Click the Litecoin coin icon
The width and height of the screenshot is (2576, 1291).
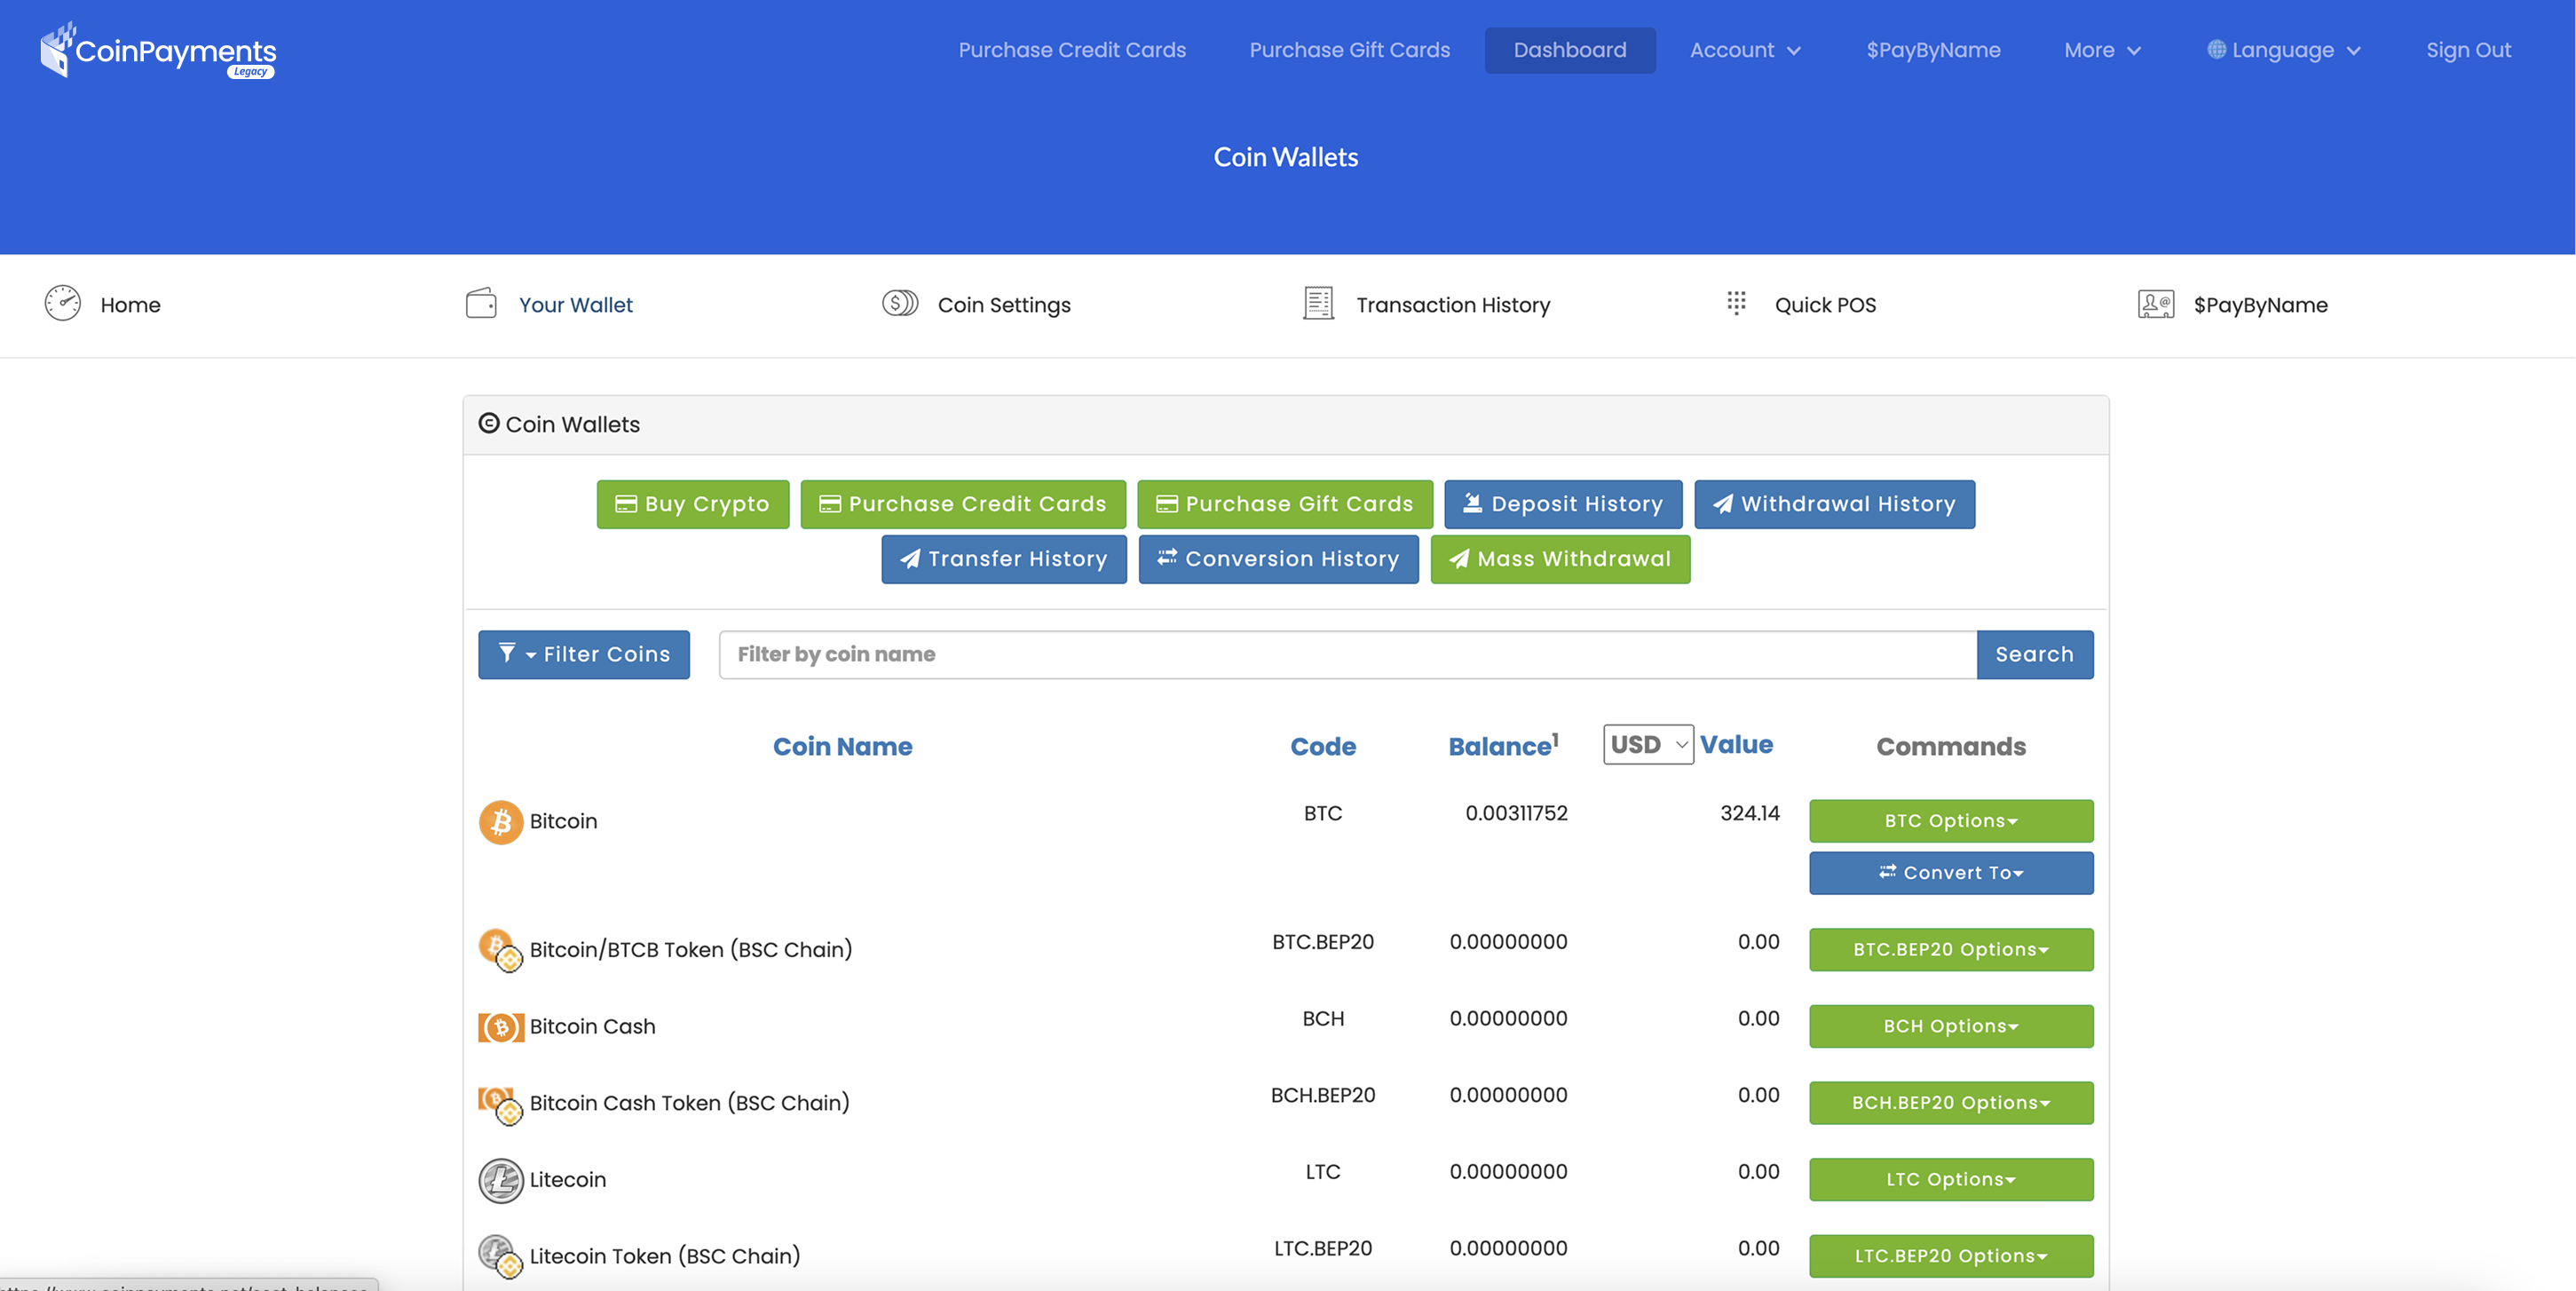click(x=500, y=1180)
